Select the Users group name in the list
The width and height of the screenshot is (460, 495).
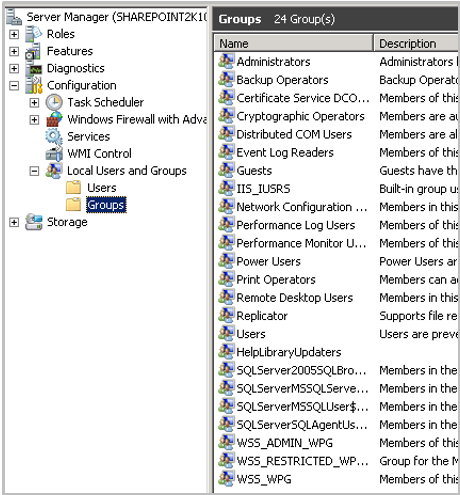click(251, 334)
